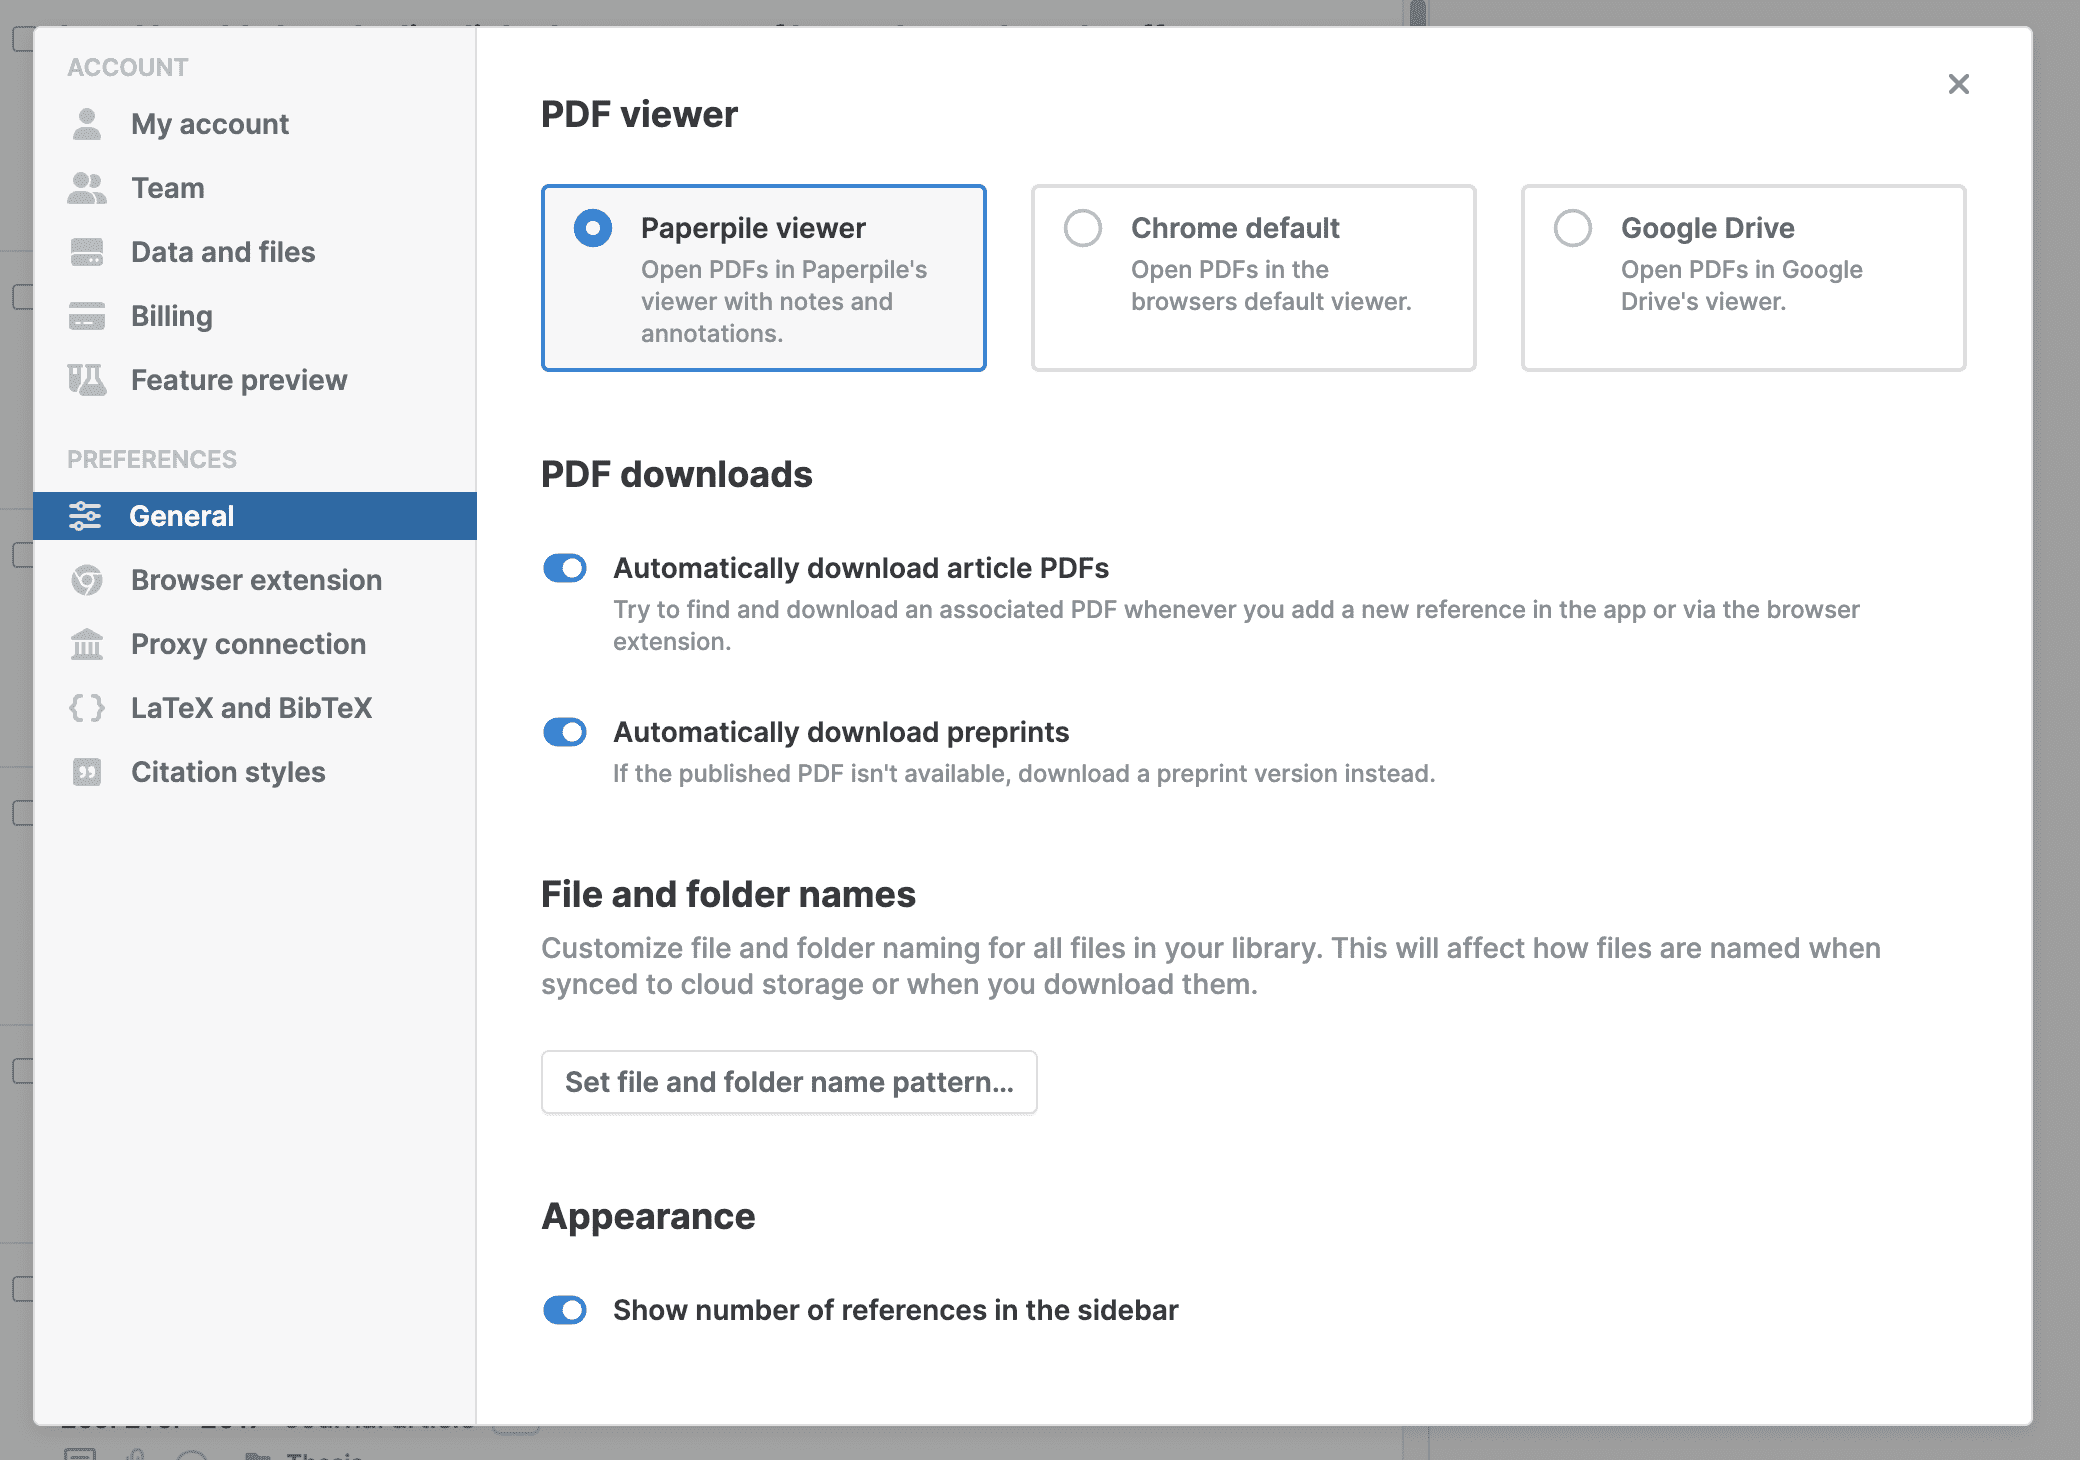Click the Data and files drive icon
The height and width of the screenshot is (1460, 2080).
coord(87,252)
